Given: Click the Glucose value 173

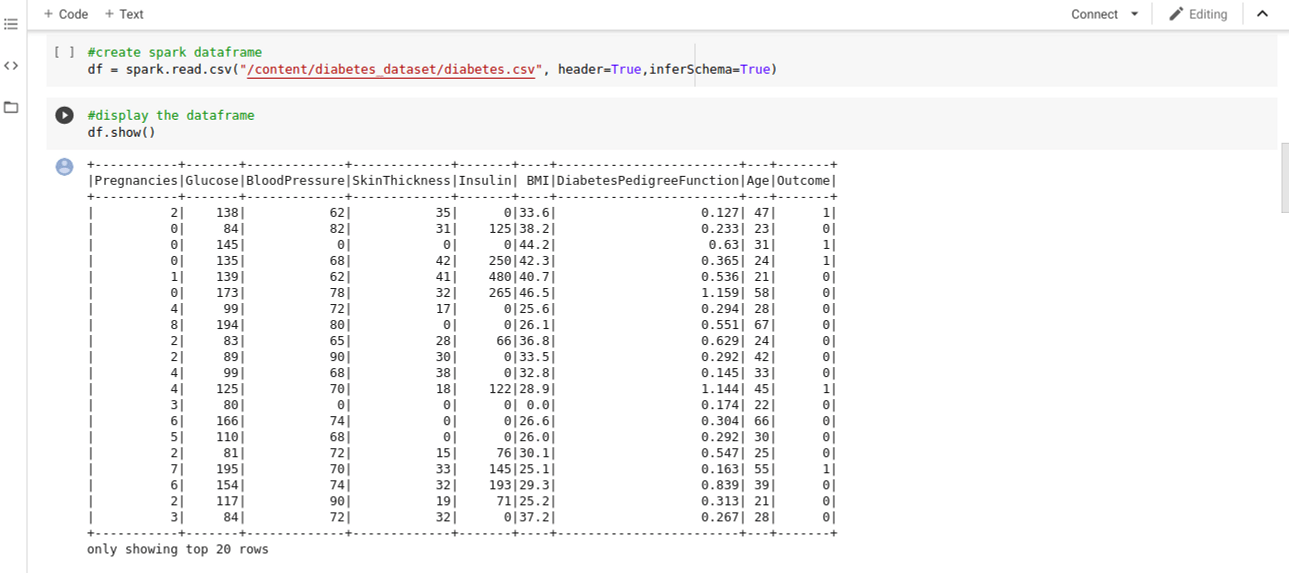Looking at the screenshot, I should pyautogui.click(x=227, y=293).
